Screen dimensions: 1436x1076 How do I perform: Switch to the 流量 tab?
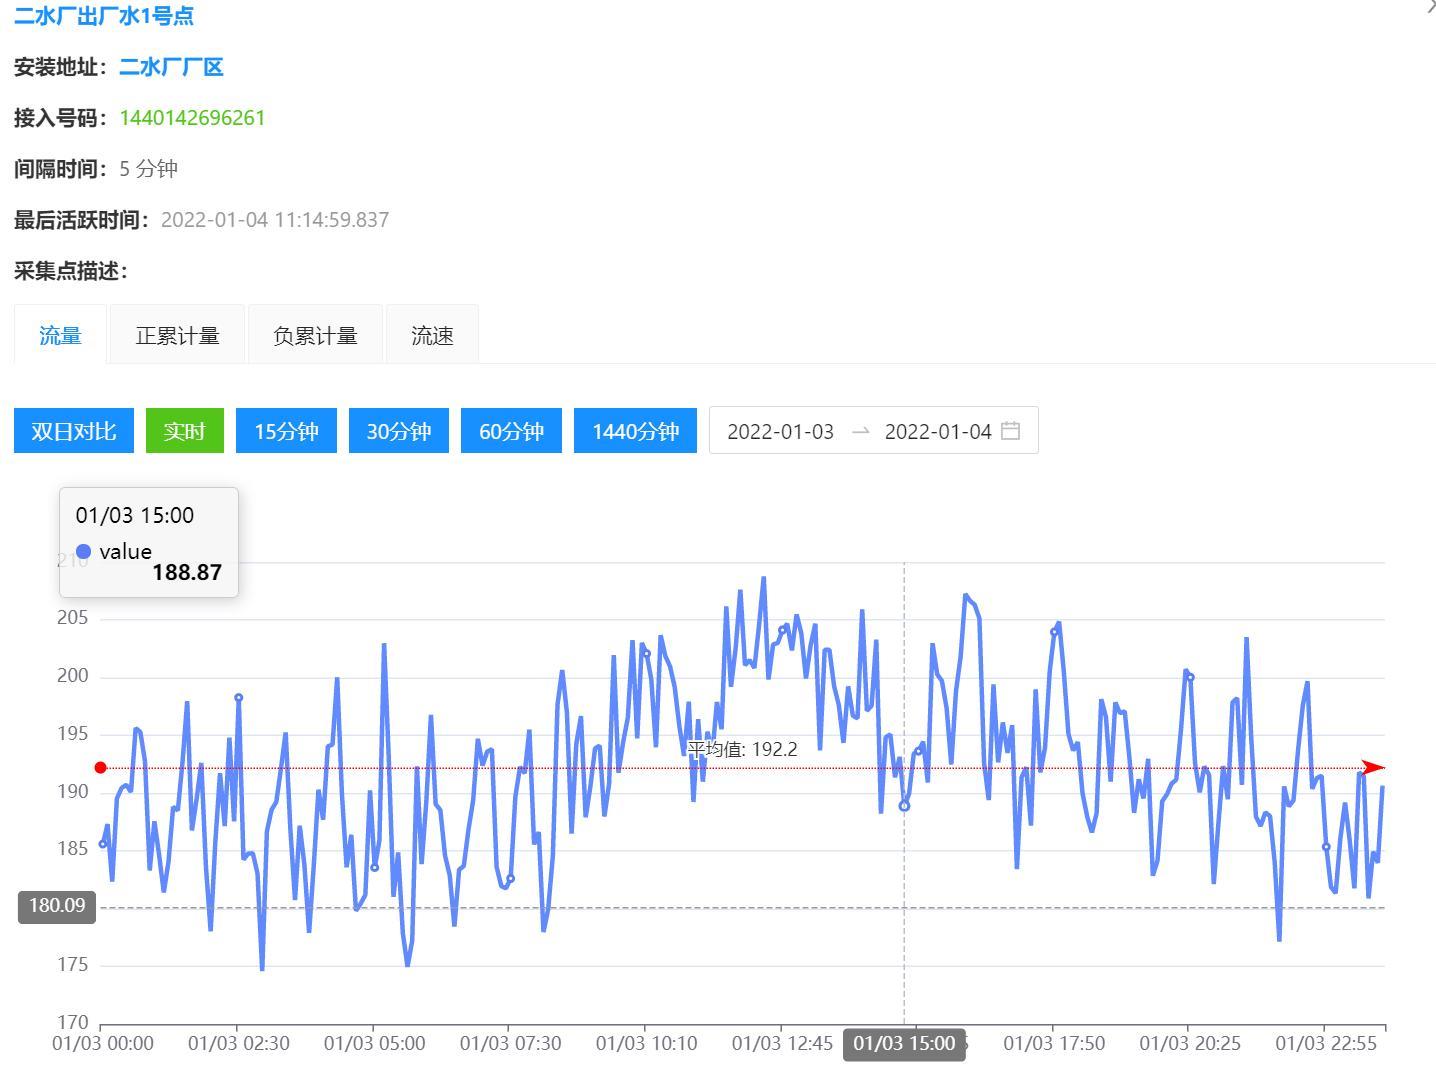[60, 336]
